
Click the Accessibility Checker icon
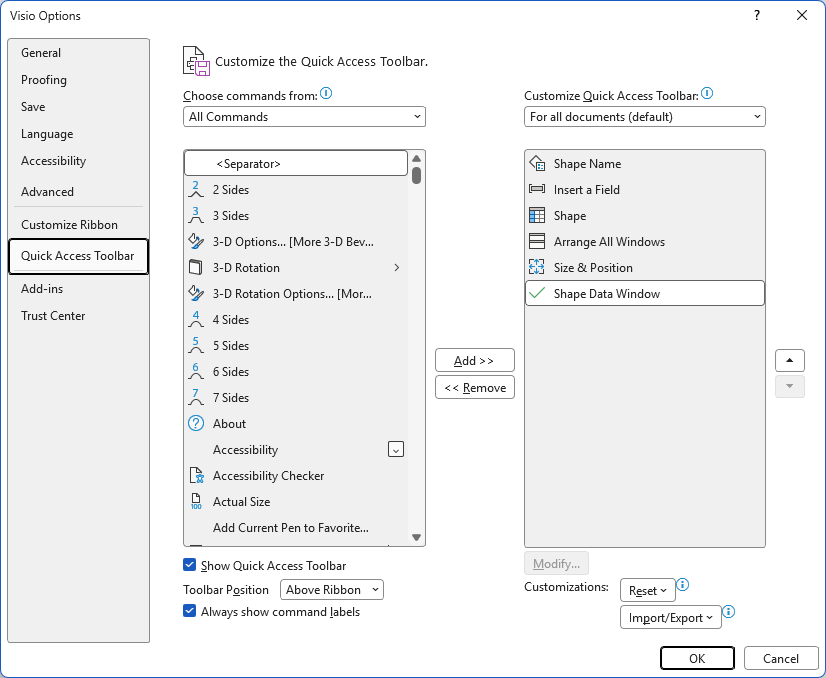click(x=196, y=475)
